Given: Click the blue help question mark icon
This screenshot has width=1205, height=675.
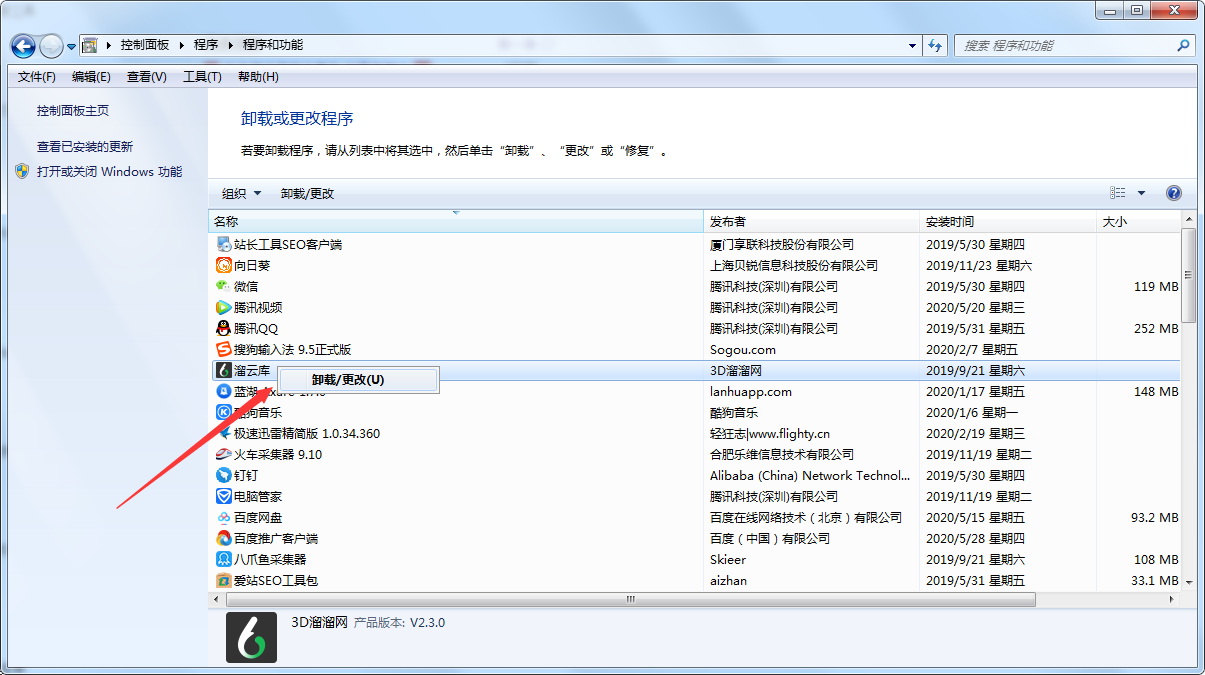Looking at the screenshot, I should (x=1174, y=193).
